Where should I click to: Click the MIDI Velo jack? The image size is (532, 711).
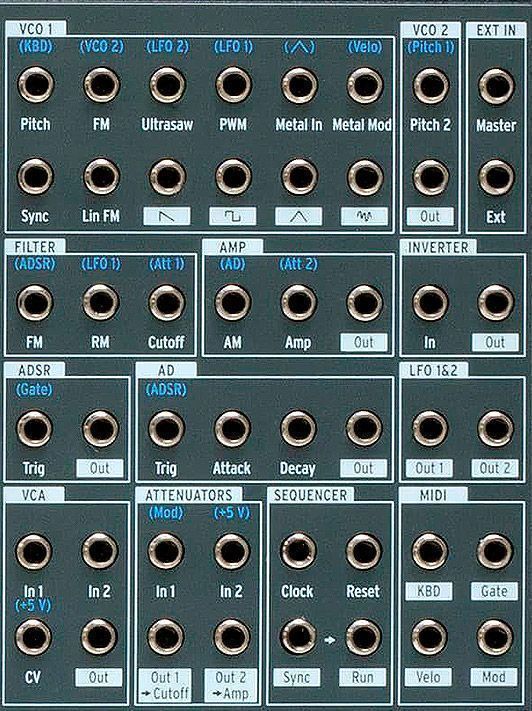pos(429,637)
